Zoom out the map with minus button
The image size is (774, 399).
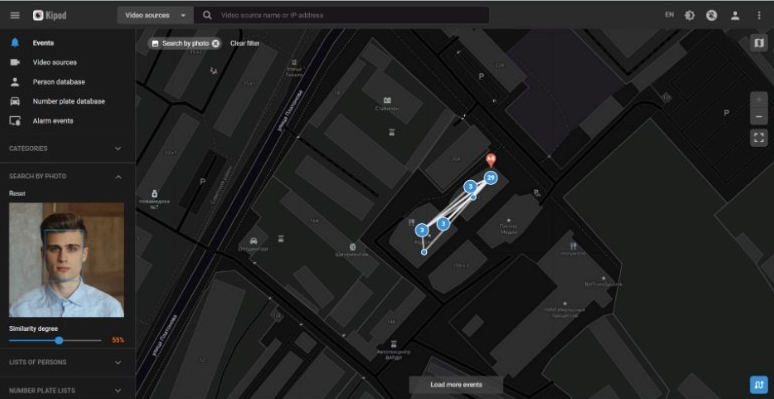[x=759, y=117]
